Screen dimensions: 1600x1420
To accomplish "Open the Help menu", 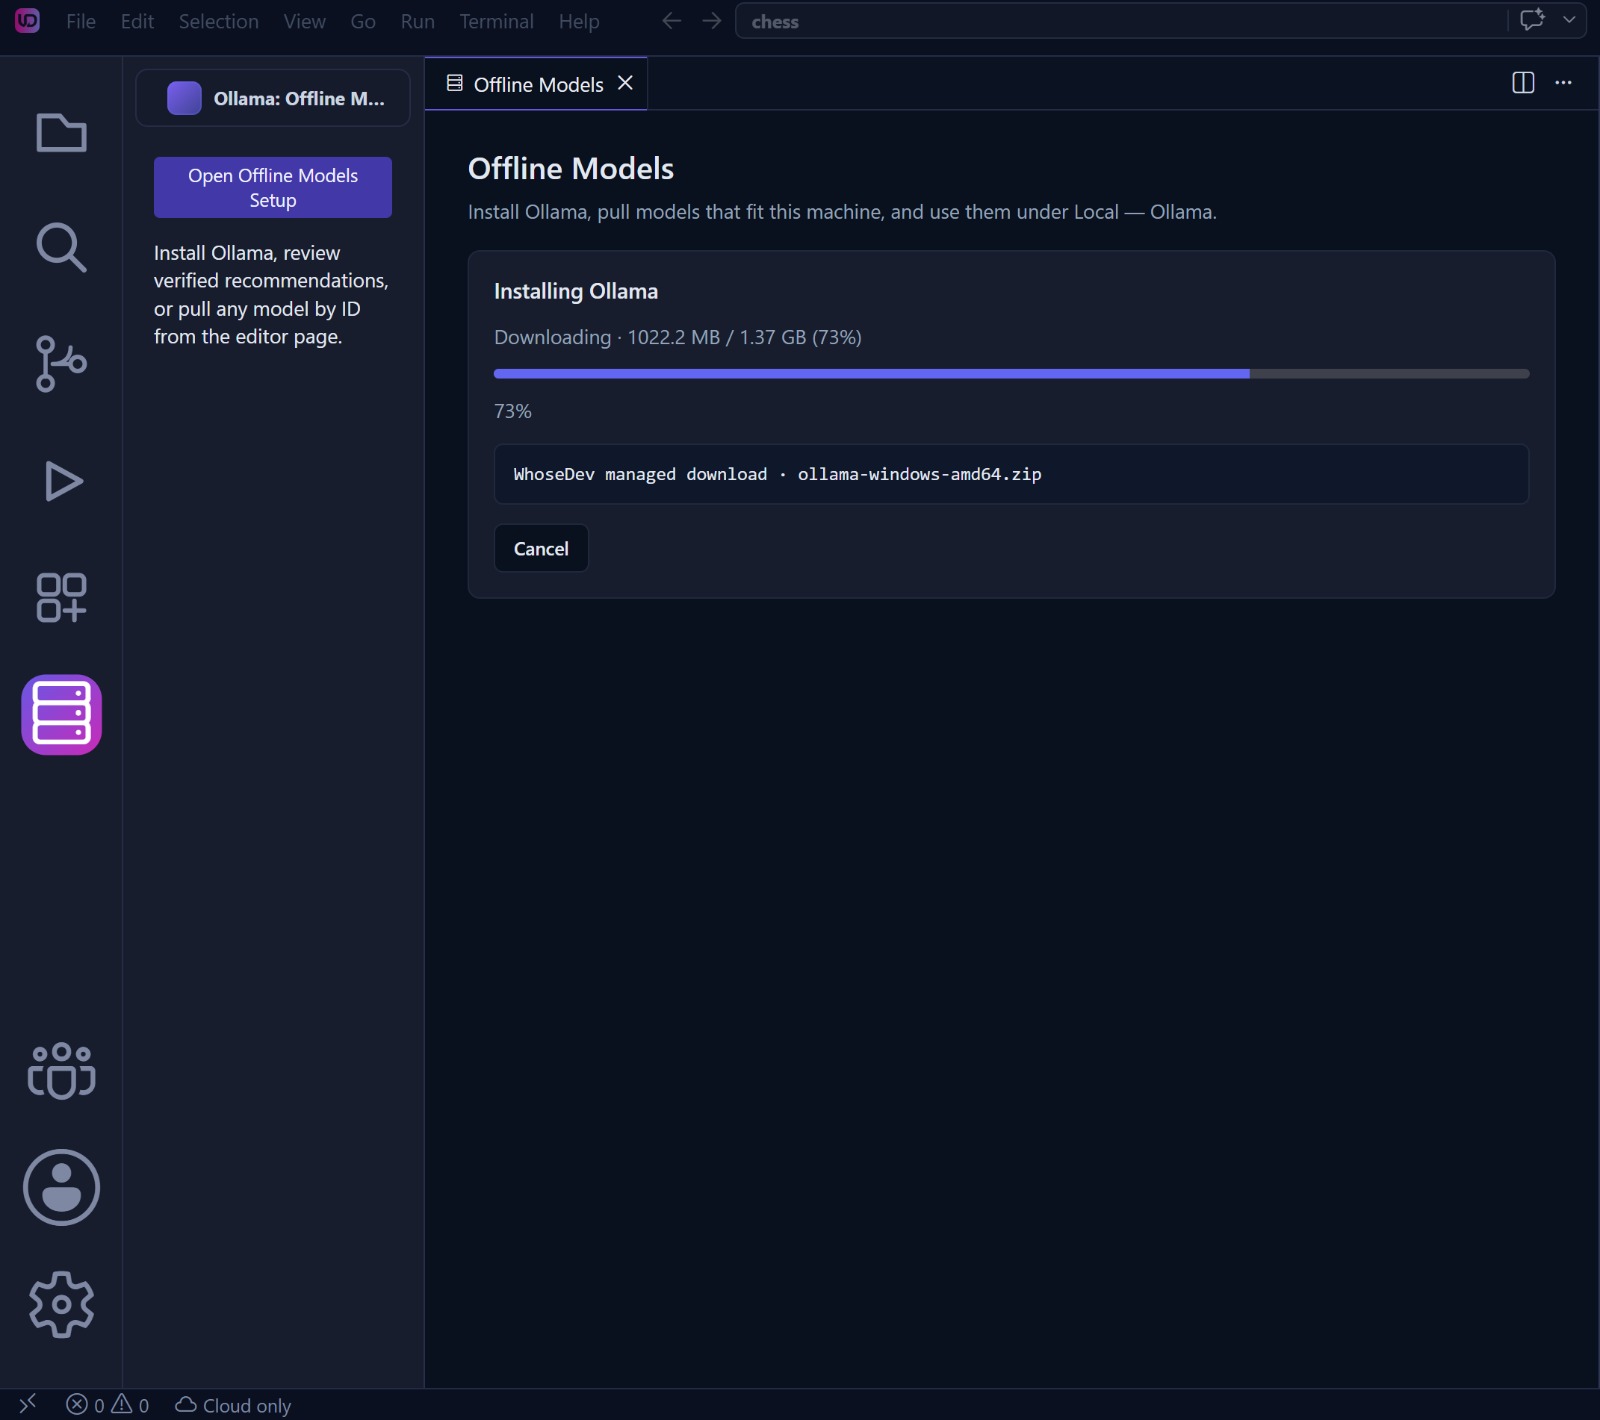I will tap(579, 21).
